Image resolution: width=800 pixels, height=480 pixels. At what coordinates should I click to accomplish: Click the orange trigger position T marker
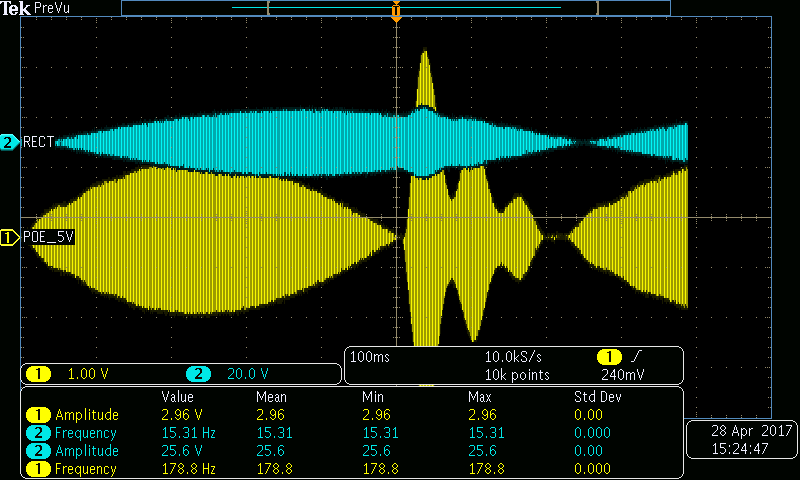pos(396,11)
